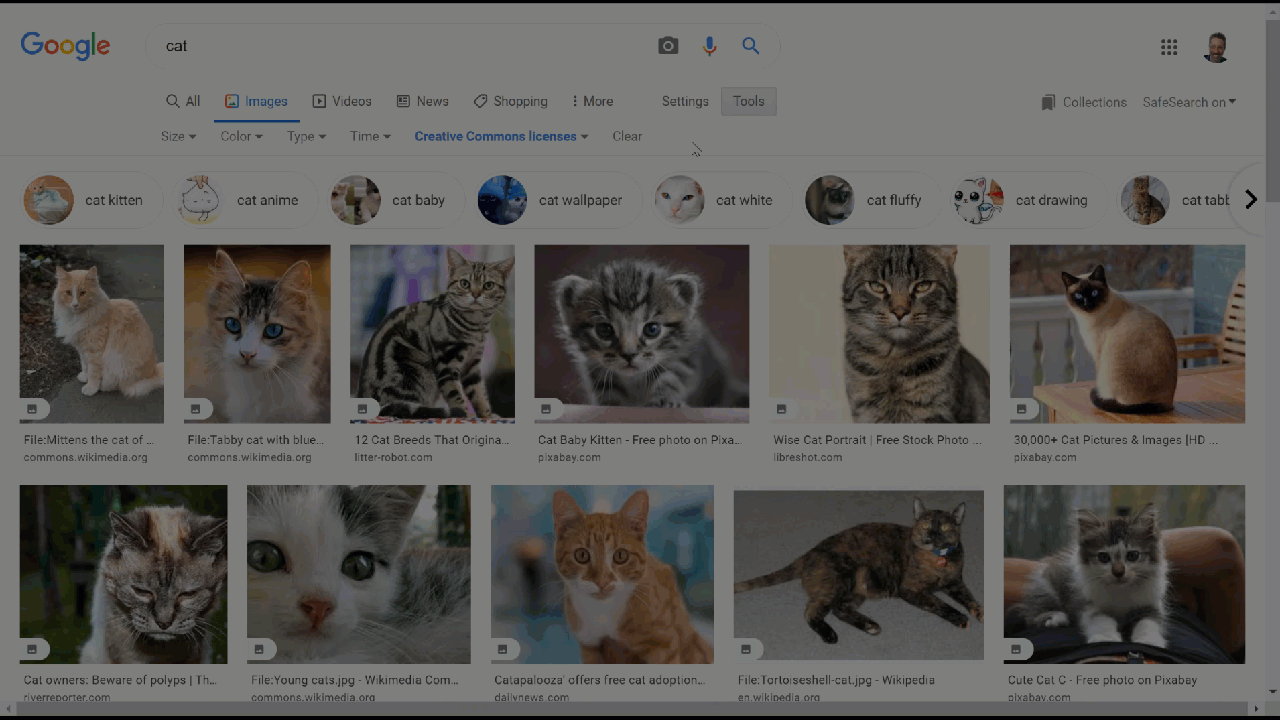The width and height of the screenshot is (1280, 720).
Task: Open File:Mittens the cat result title
Action: (x=89, y=440)
